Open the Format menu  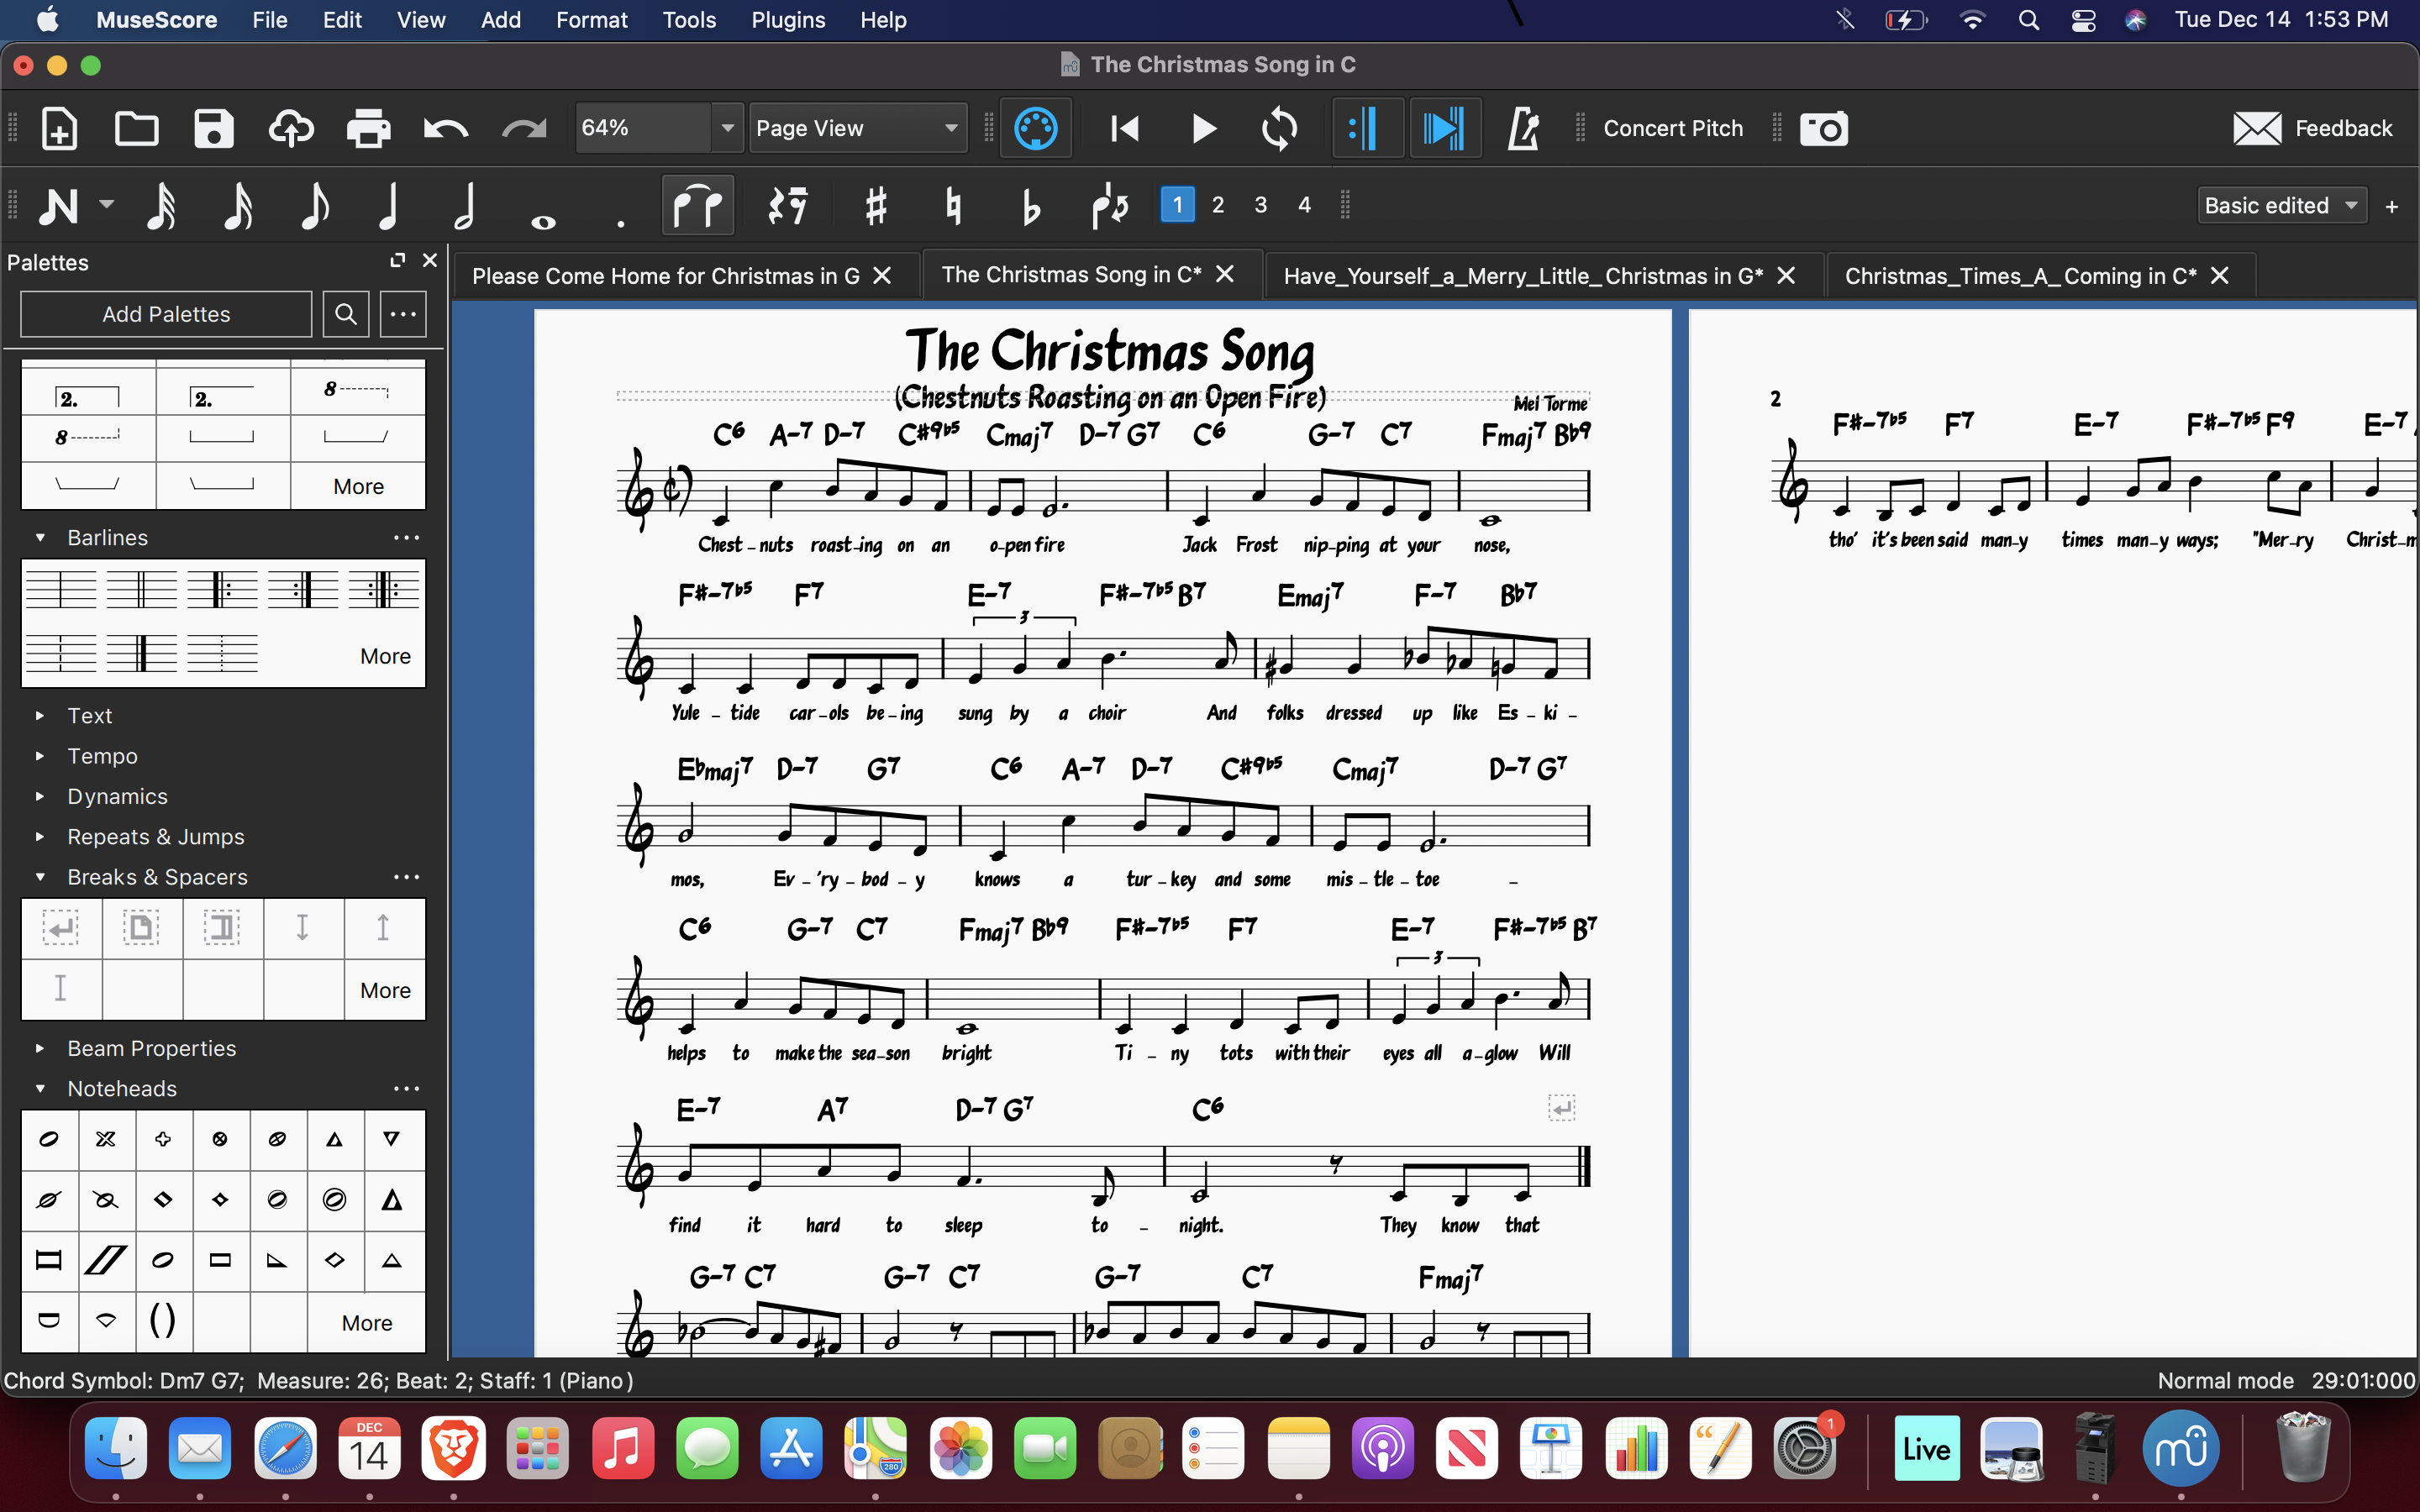592,20
